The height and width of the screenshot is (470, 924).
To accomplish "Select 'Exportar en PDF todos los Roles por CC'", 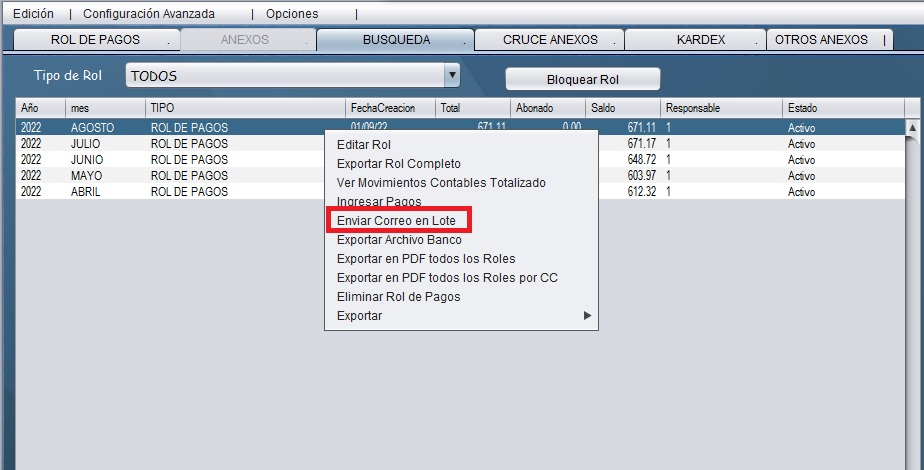I will pos(447,278).
